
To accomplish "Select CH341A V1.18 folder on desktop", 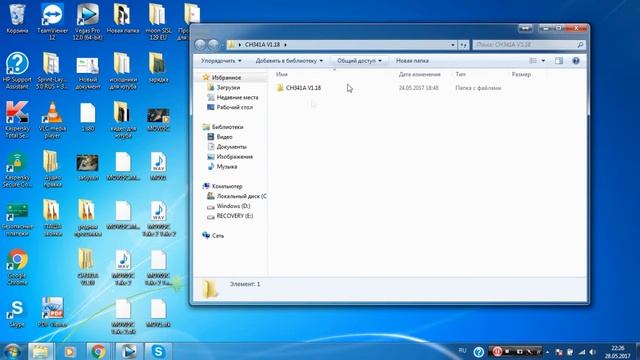I will tap(87, 267).
